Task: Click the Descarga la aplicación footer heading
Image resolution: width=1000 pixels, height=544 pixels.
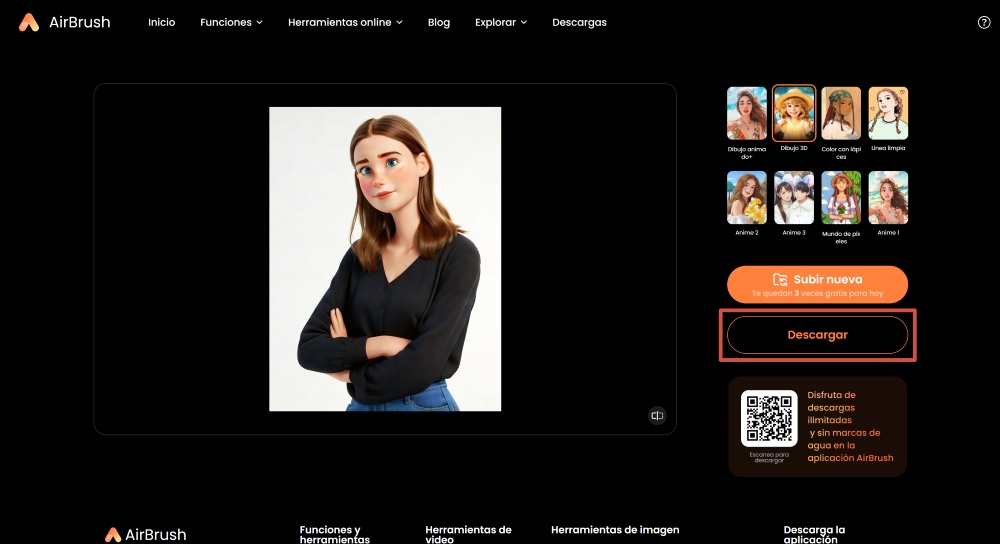Action: [x=814, y=534]
